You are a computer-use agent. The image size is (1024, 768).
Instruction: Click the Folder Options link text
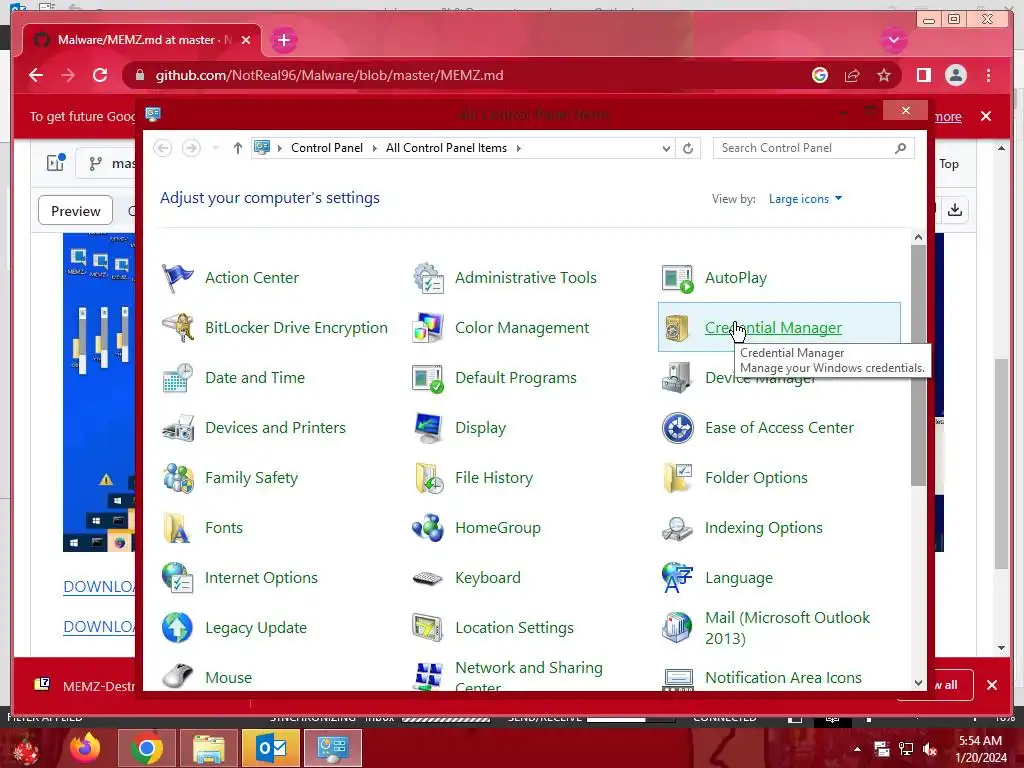click(756, 478)
